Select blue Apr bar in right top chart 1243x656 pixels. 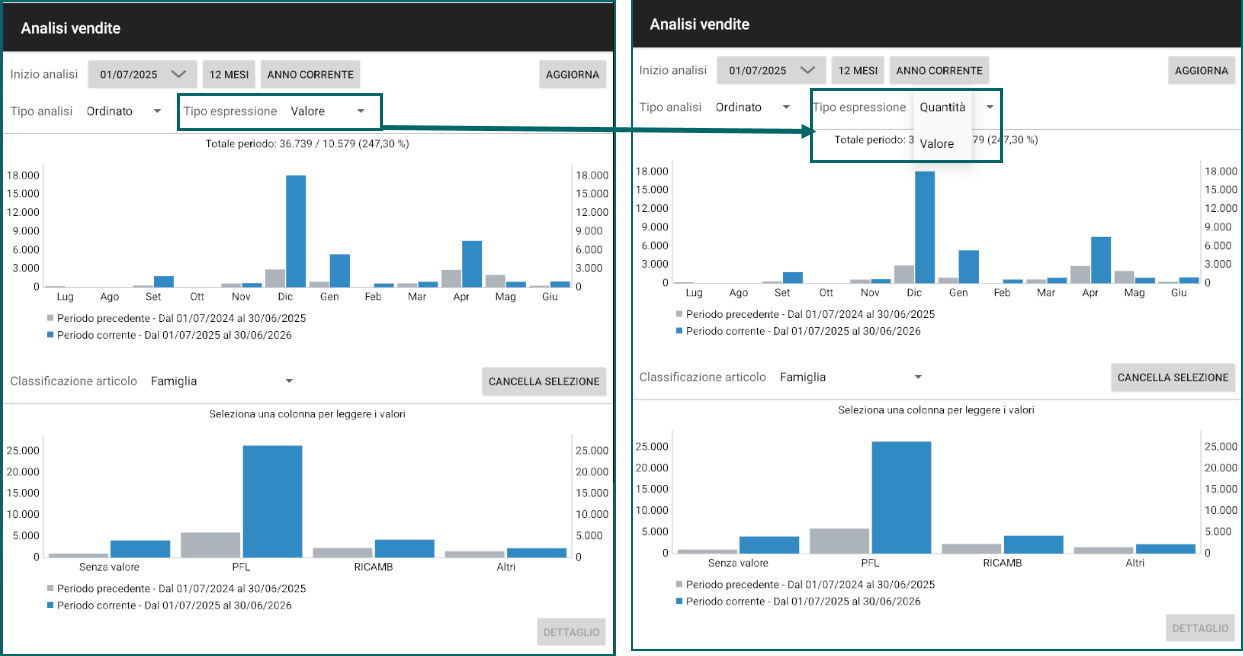click(1101, 259)
